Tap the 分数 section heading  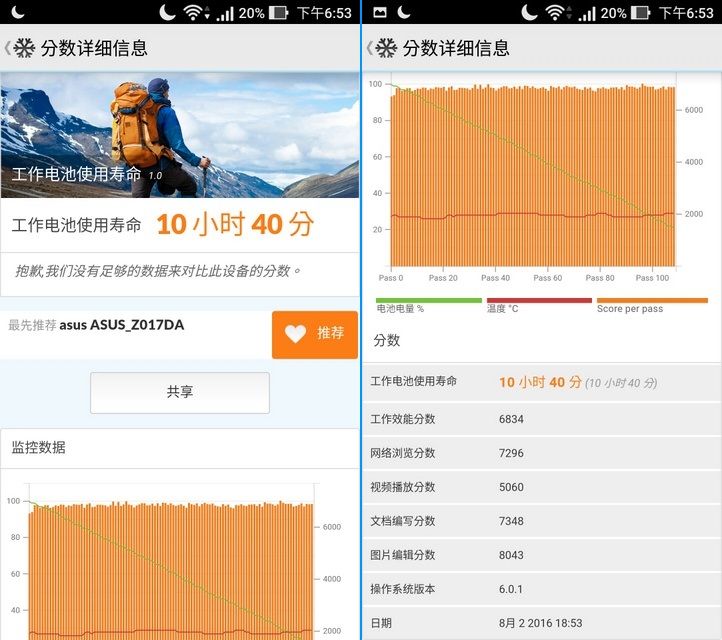pyautogui.click(x=387, y=341)
